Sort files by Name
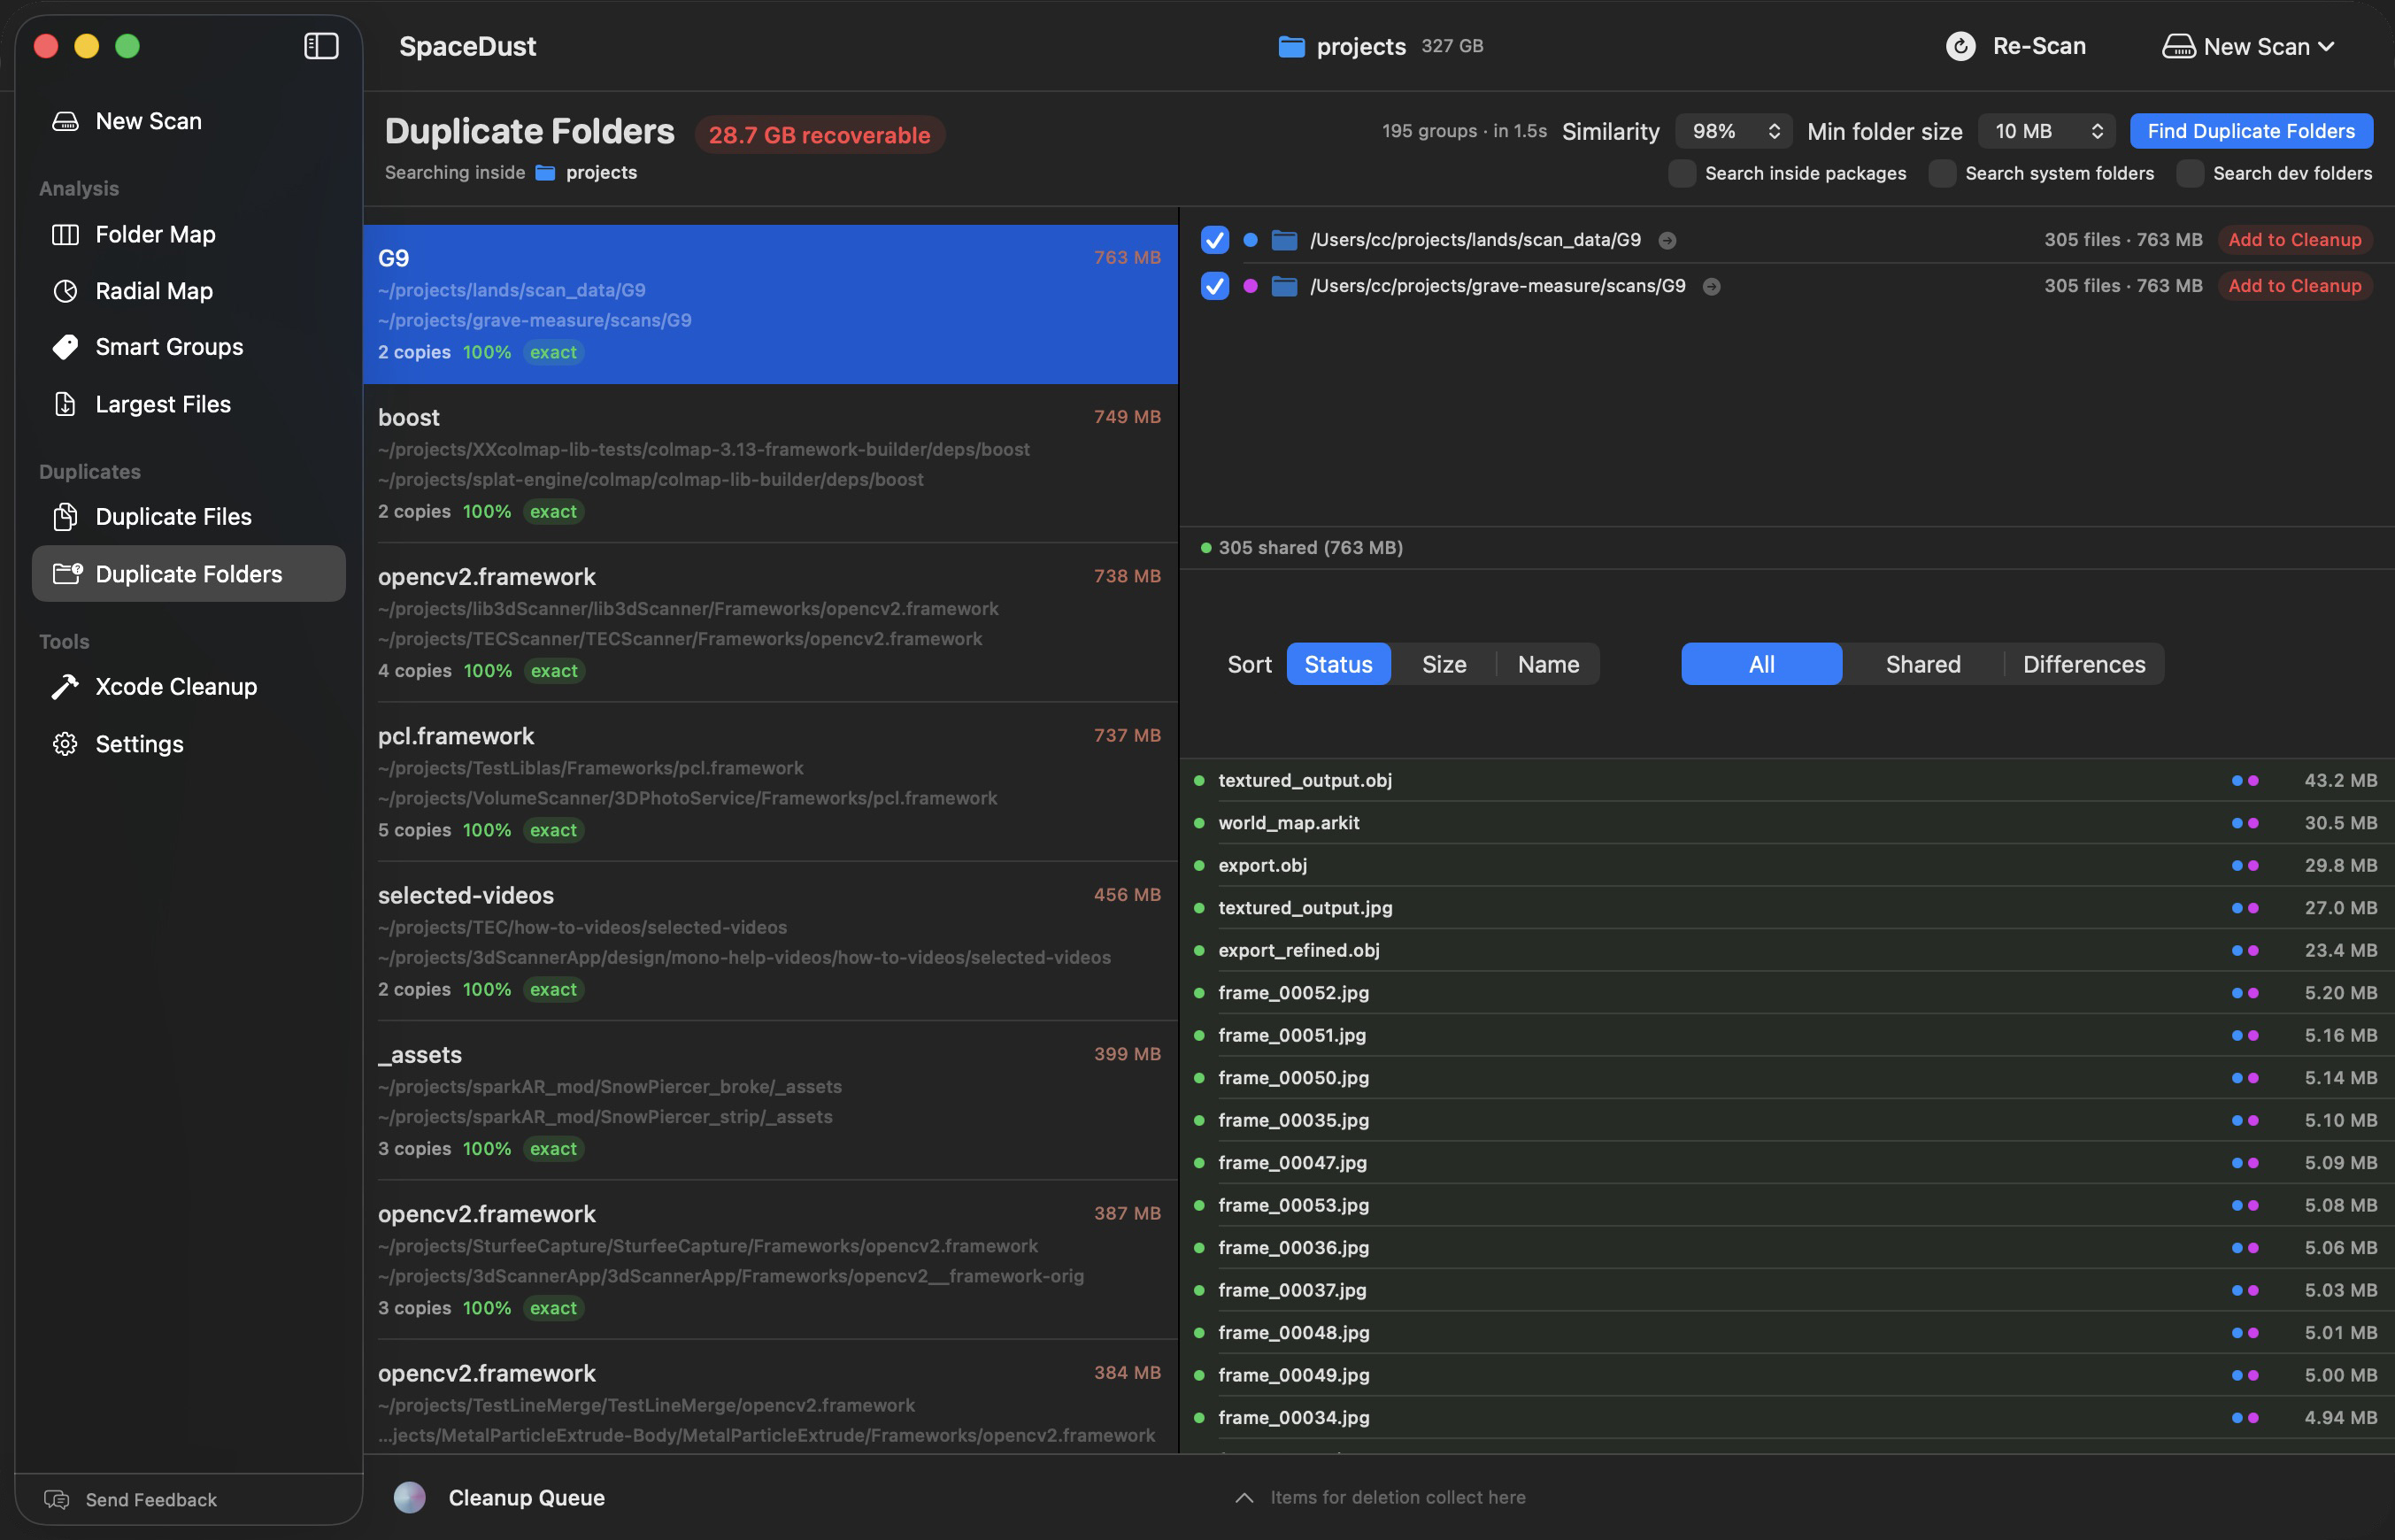The height and width of the screenshot is (1540, 2395). click(1548, 664)
